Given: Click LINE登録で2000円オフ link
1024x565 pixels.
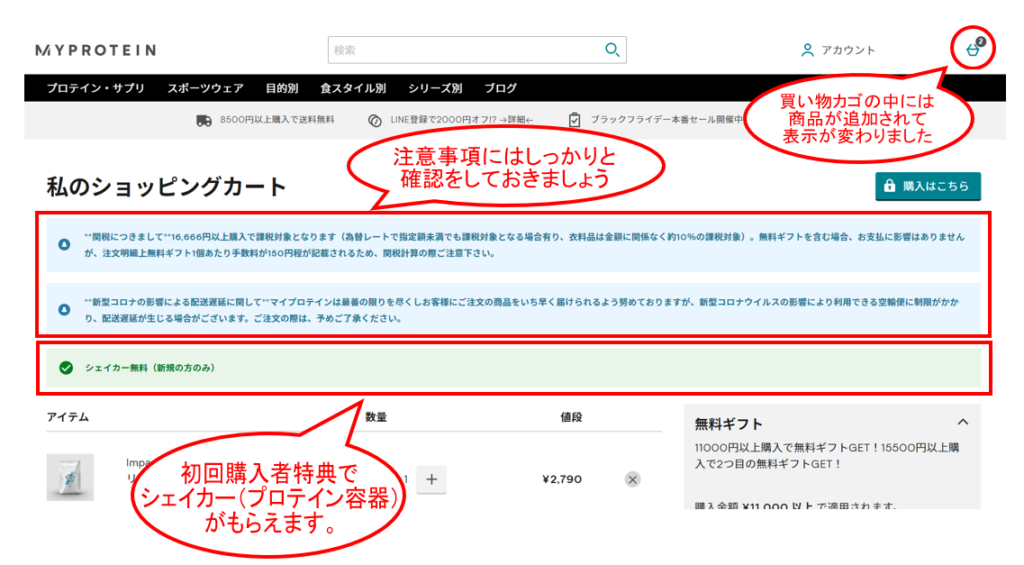Looking at the screenshot, I should tap(462, 120).
